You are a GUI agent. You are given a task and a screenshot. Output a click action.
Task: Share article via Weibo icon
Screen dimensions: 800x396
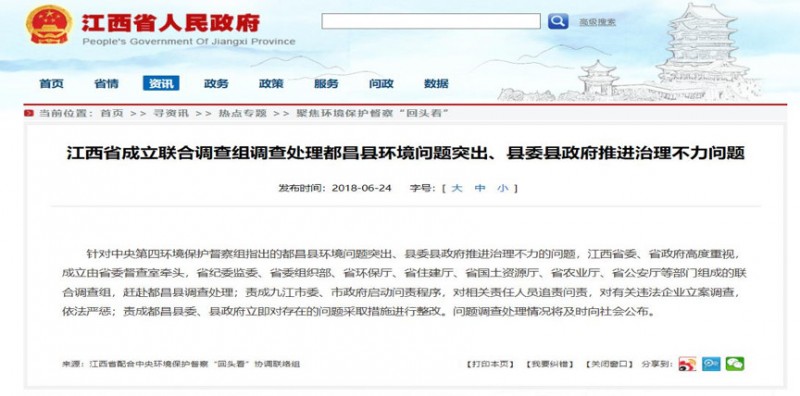[687, 364]
